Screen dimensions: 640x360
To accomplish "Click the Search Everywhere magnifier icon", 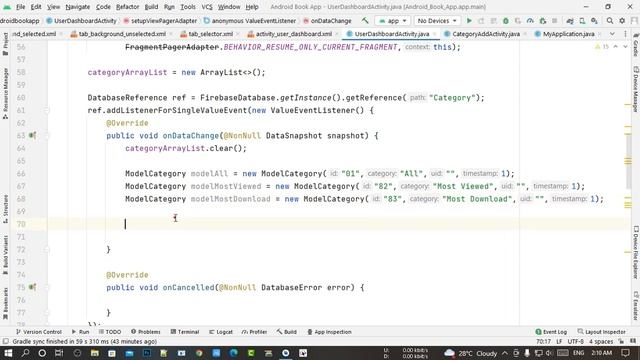I will pyautogui.click(x=610, y=20).
